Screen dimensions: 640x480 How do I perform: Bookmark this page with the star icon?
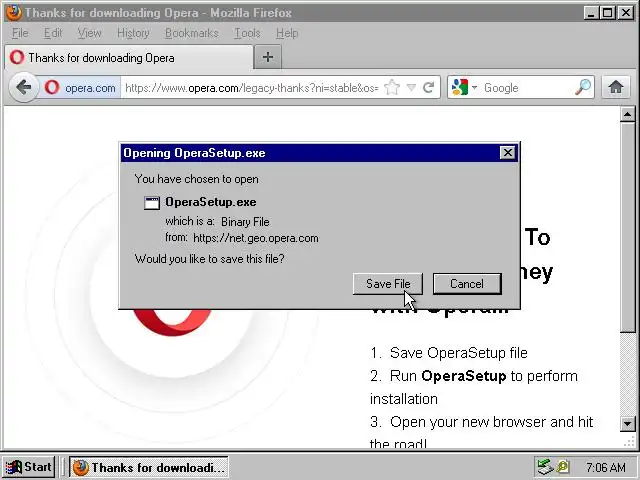pyautogui.click(x=392, y=87)
